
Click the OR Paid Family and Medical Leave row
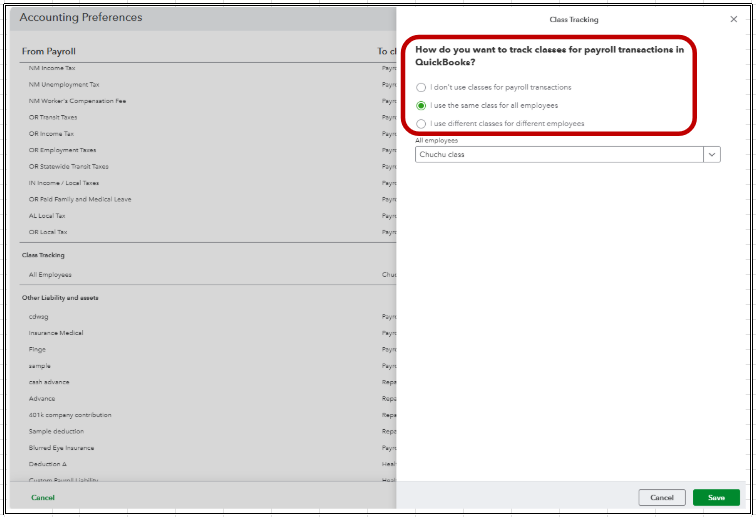click(80, 199)
